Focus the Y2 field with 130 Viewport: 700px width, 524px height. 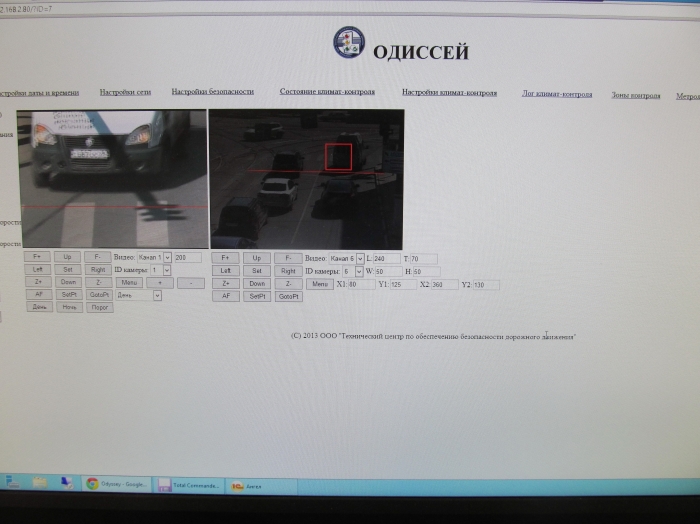[x=486, y=285]
